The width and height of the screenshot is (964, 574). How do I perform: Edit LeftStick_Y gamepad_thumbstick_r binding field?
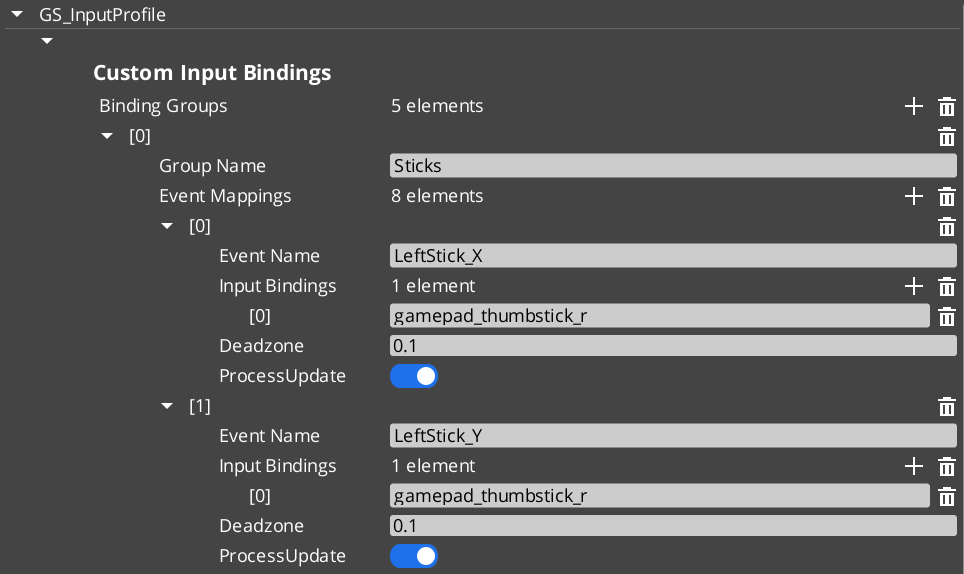660,496
